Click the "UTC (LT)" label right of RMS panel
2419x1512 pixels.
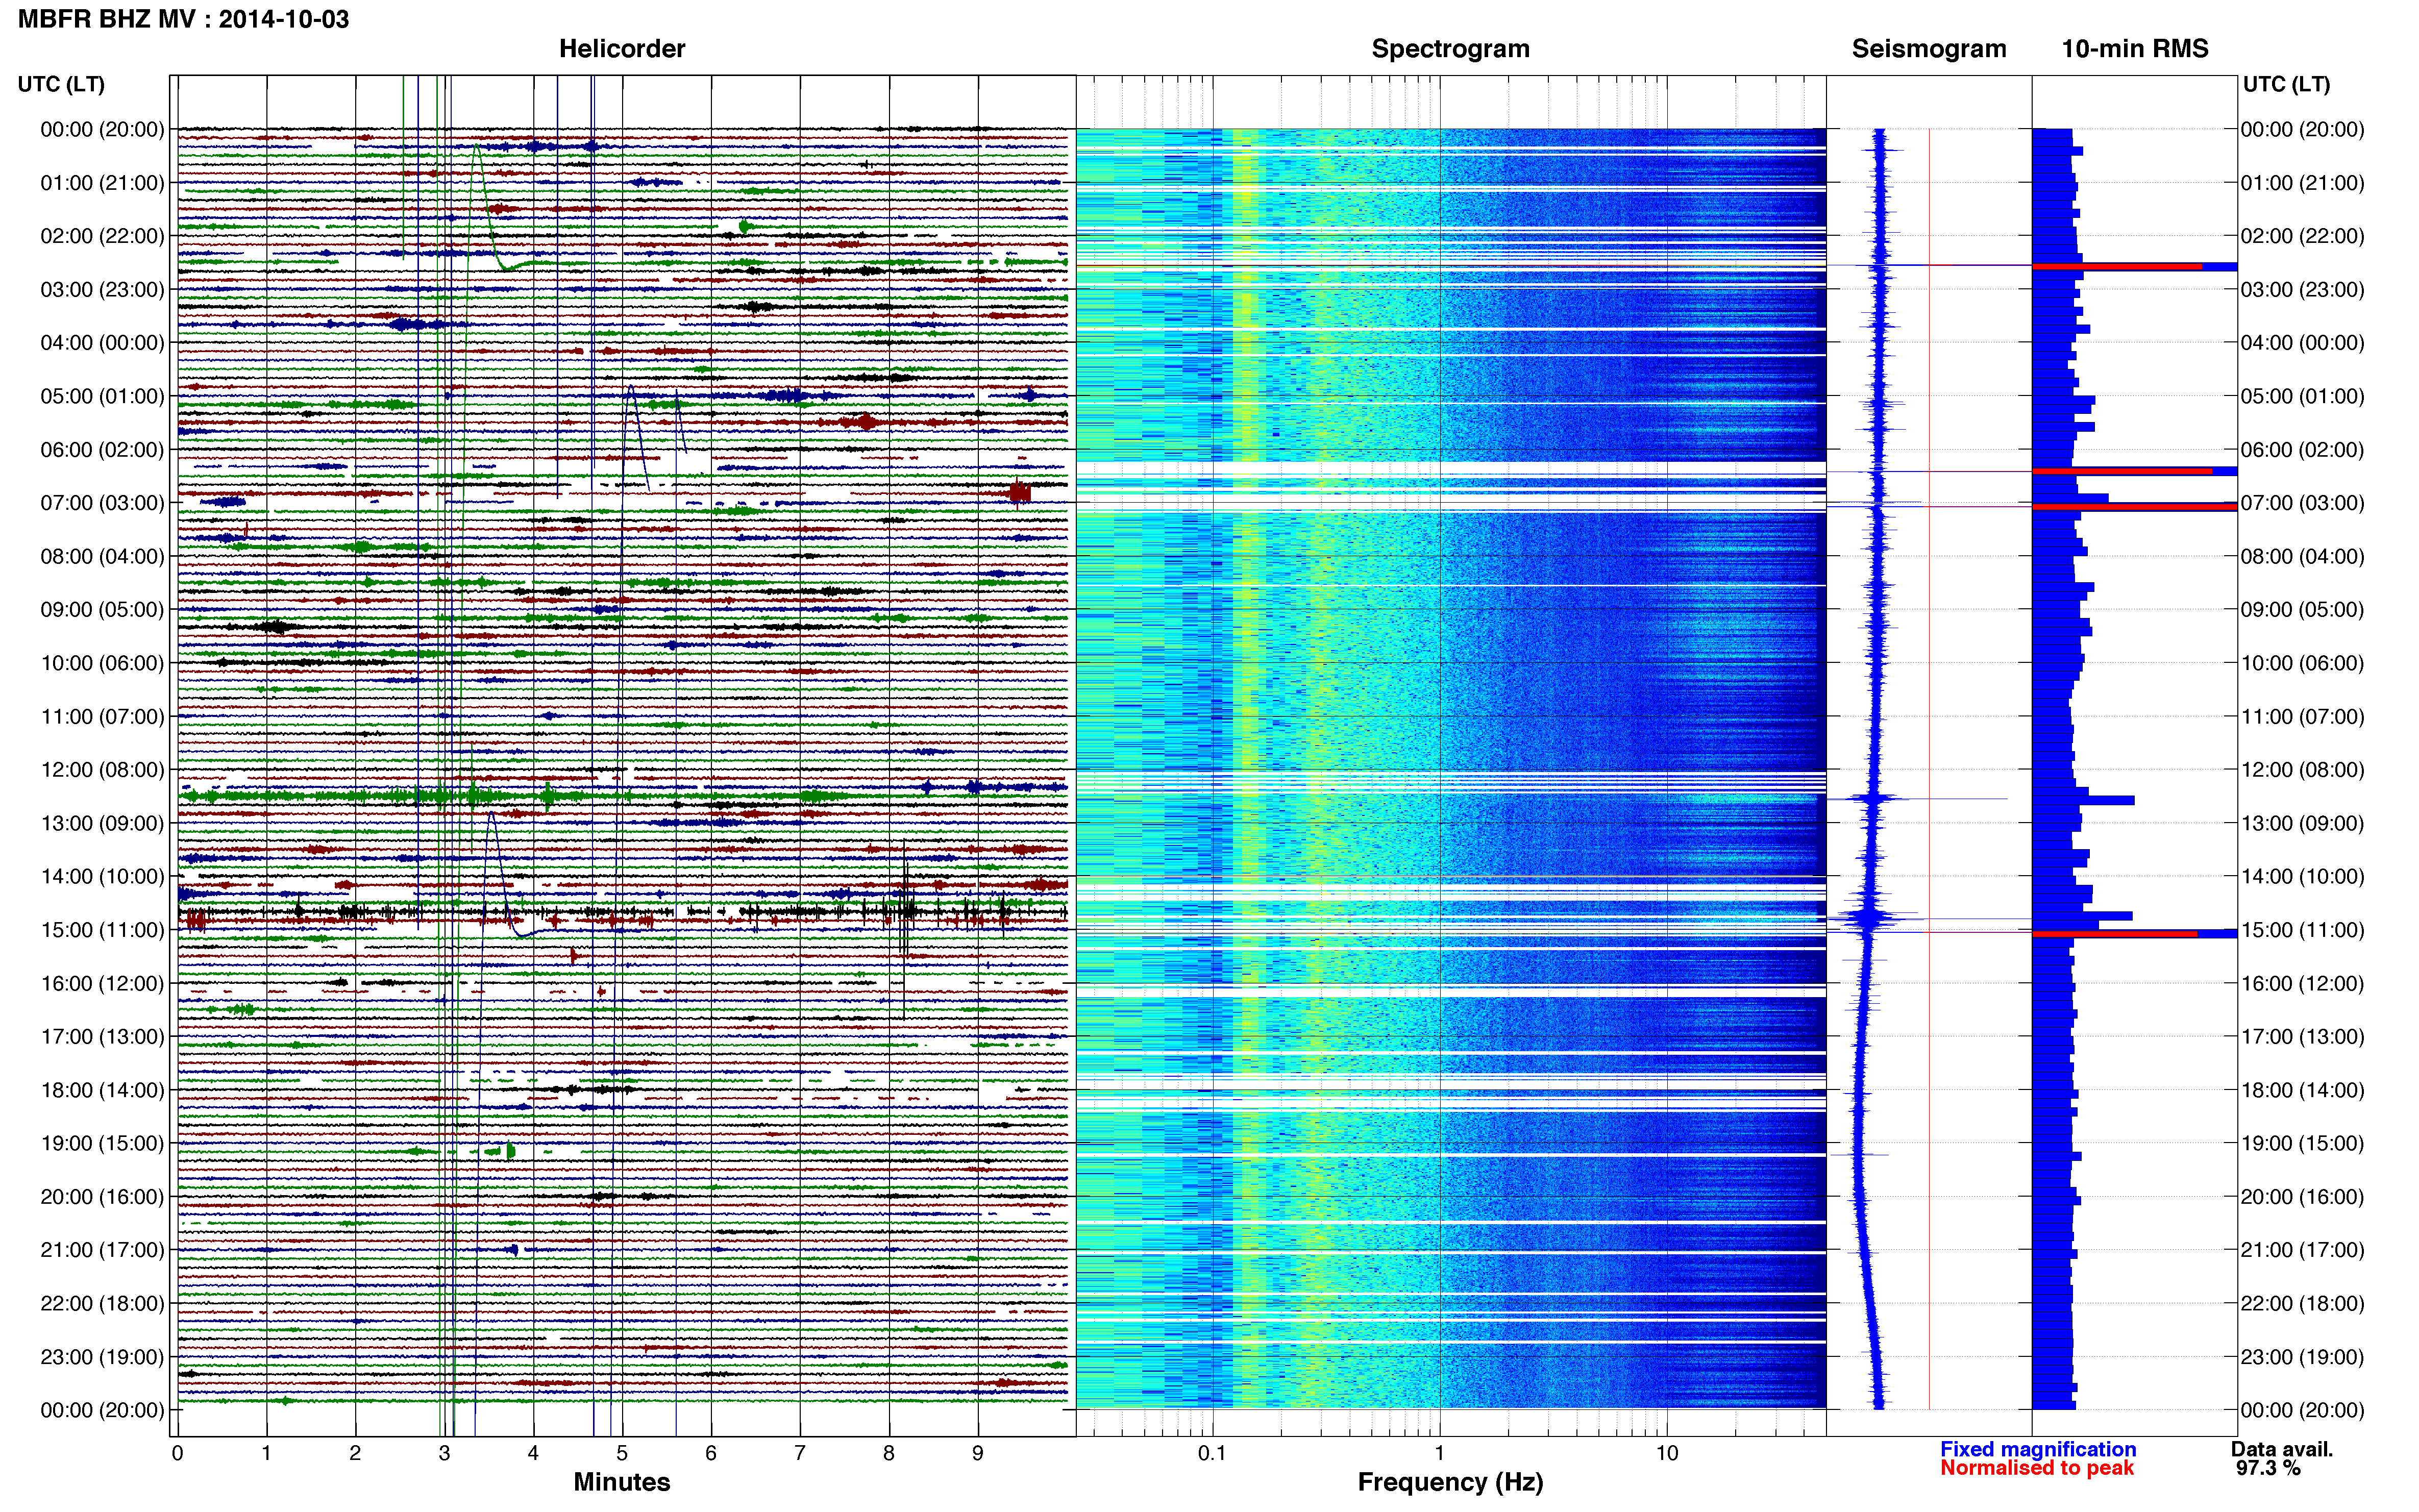pos(2286,84)
